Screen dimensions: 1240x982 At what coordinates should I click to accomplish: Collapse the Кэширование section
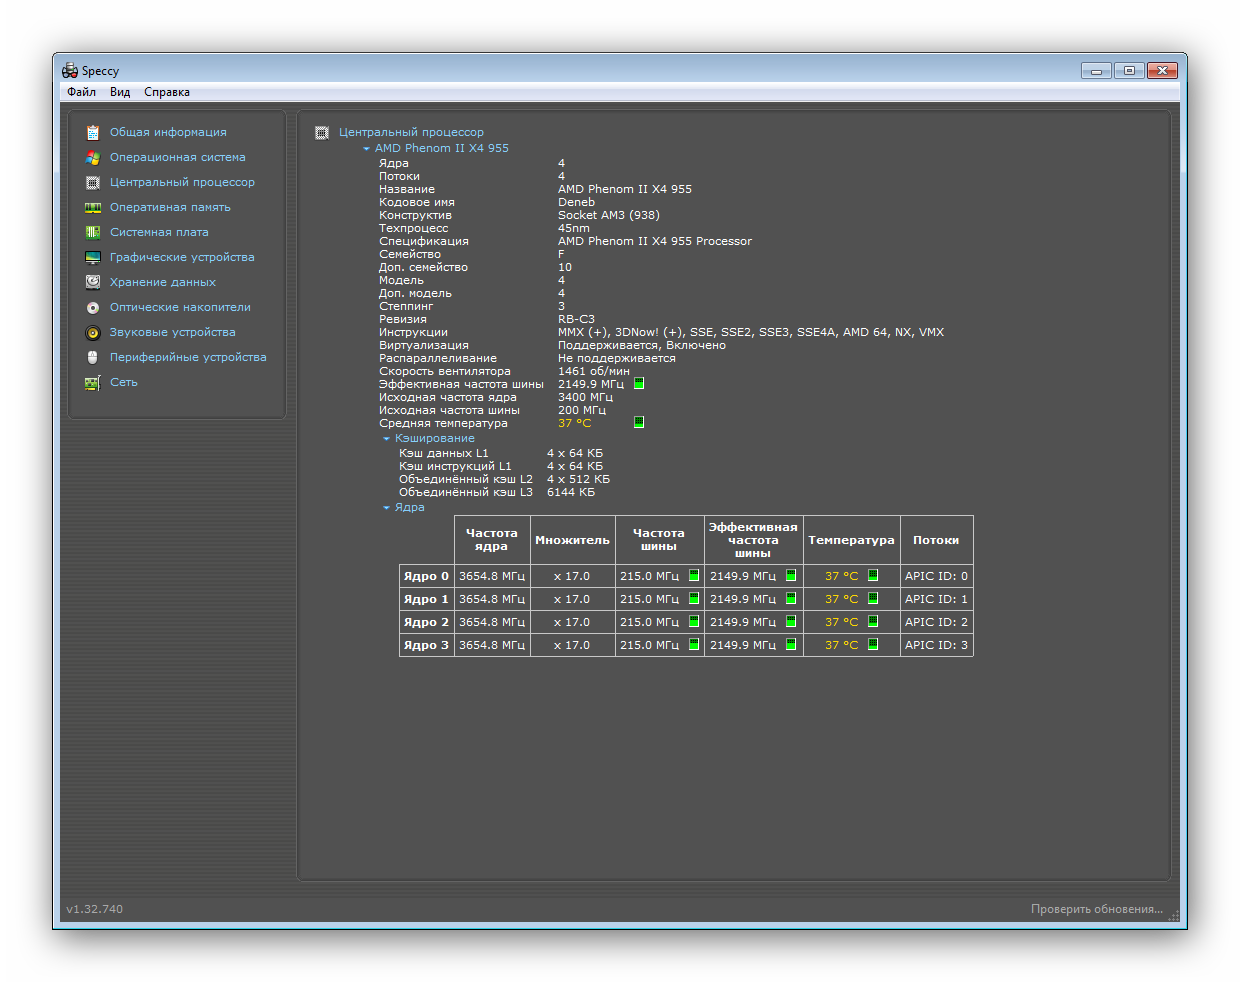386,438
